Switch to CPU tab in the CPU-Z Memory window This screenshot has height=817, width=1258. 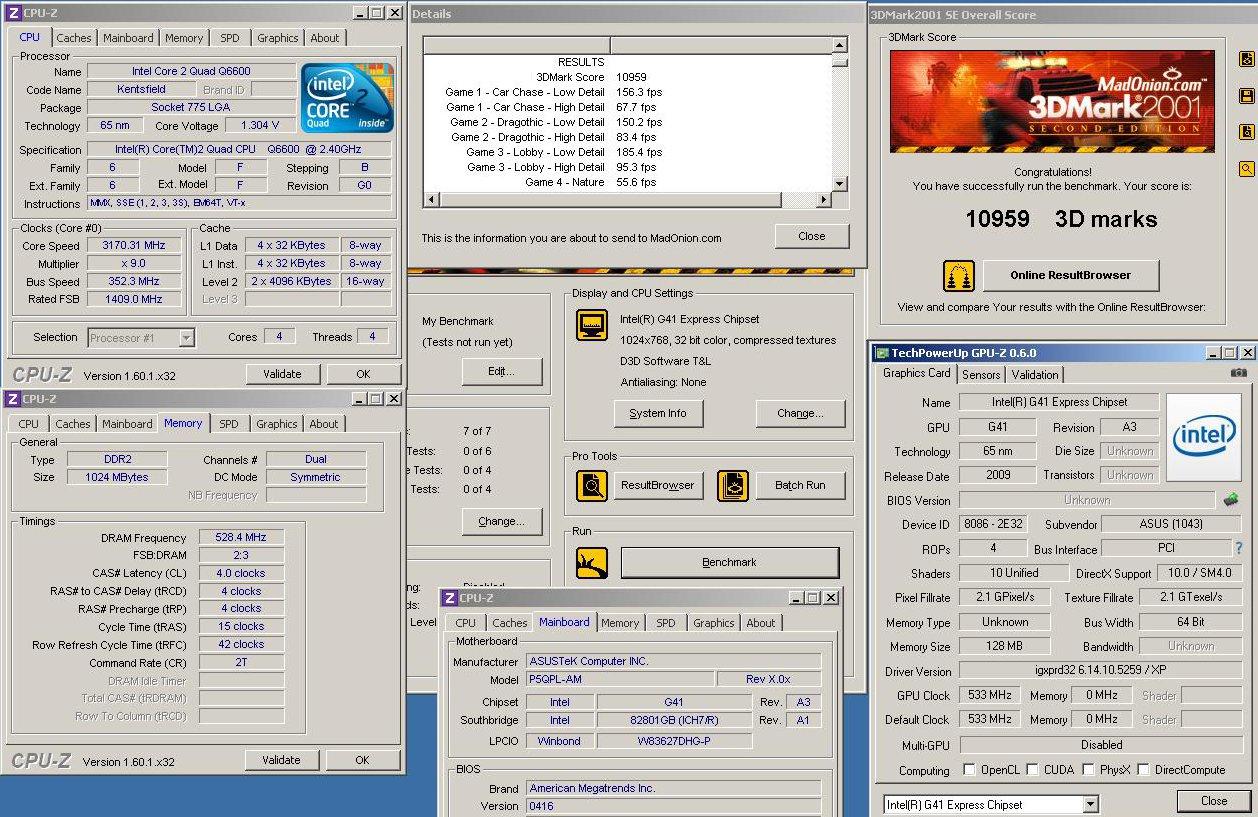coord(29,424)
